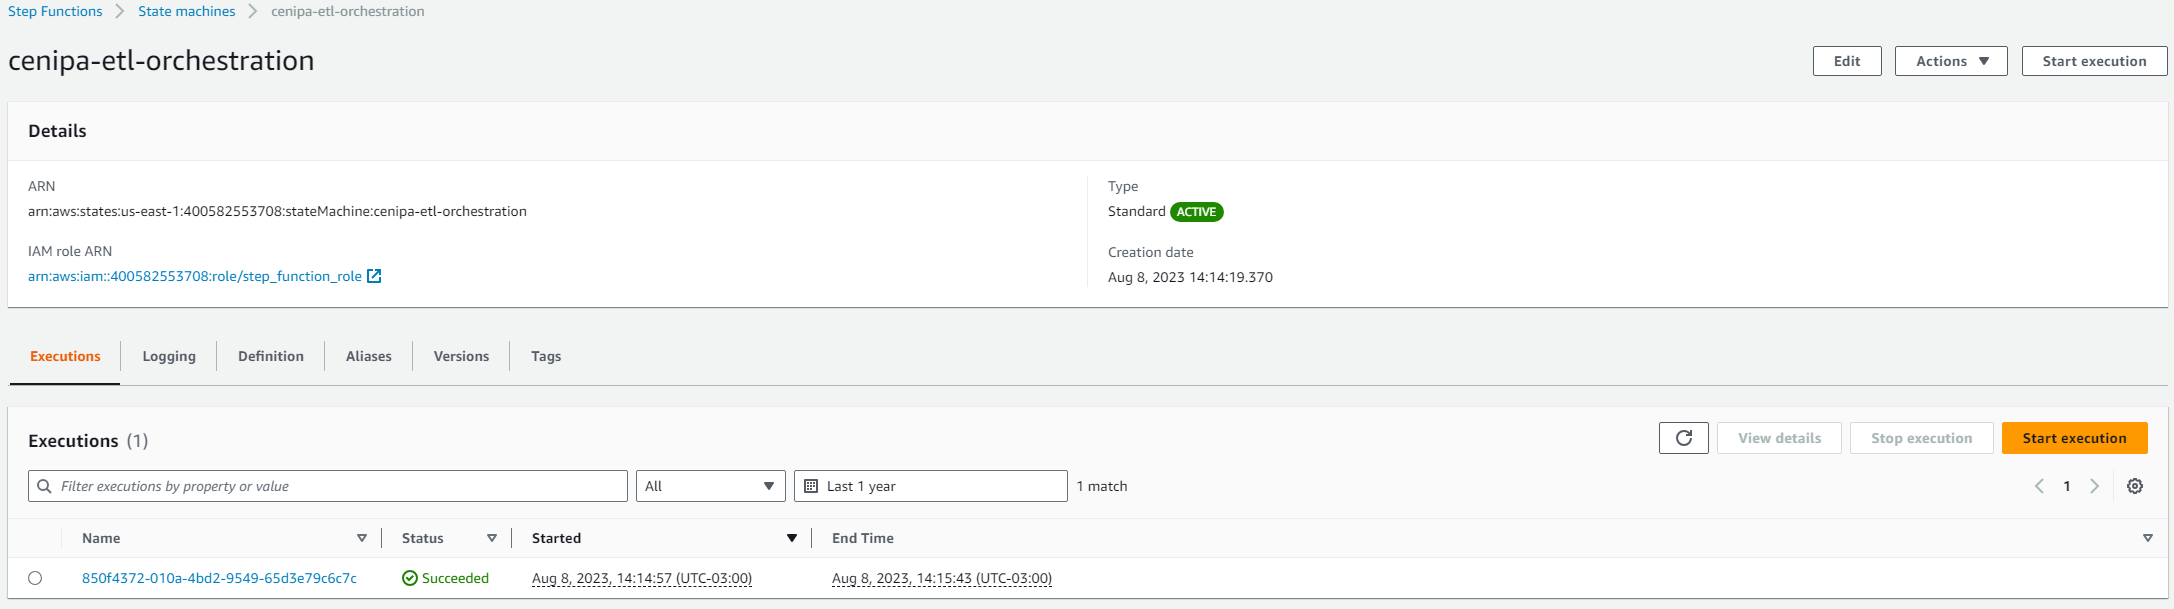Open the step_function_role IAM ARN link

195,276
